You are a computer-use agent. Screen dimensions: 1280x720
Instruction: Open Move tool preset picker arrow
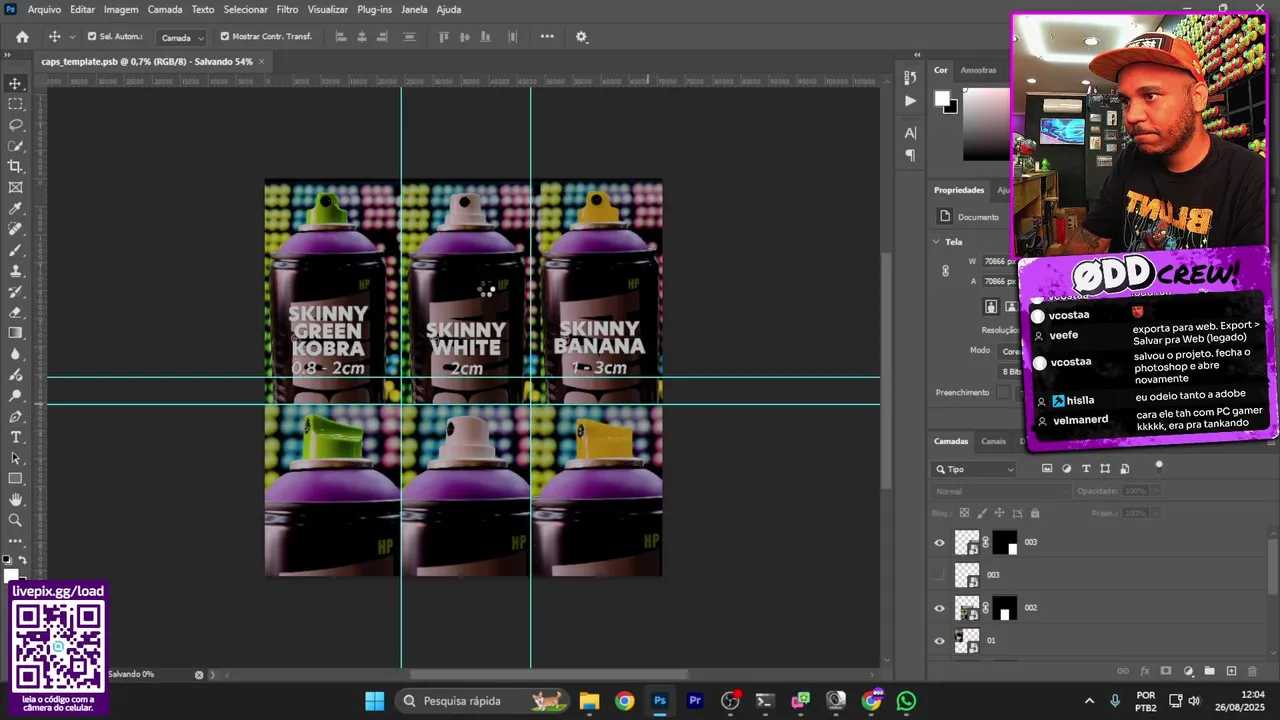(x=72, y=37)
